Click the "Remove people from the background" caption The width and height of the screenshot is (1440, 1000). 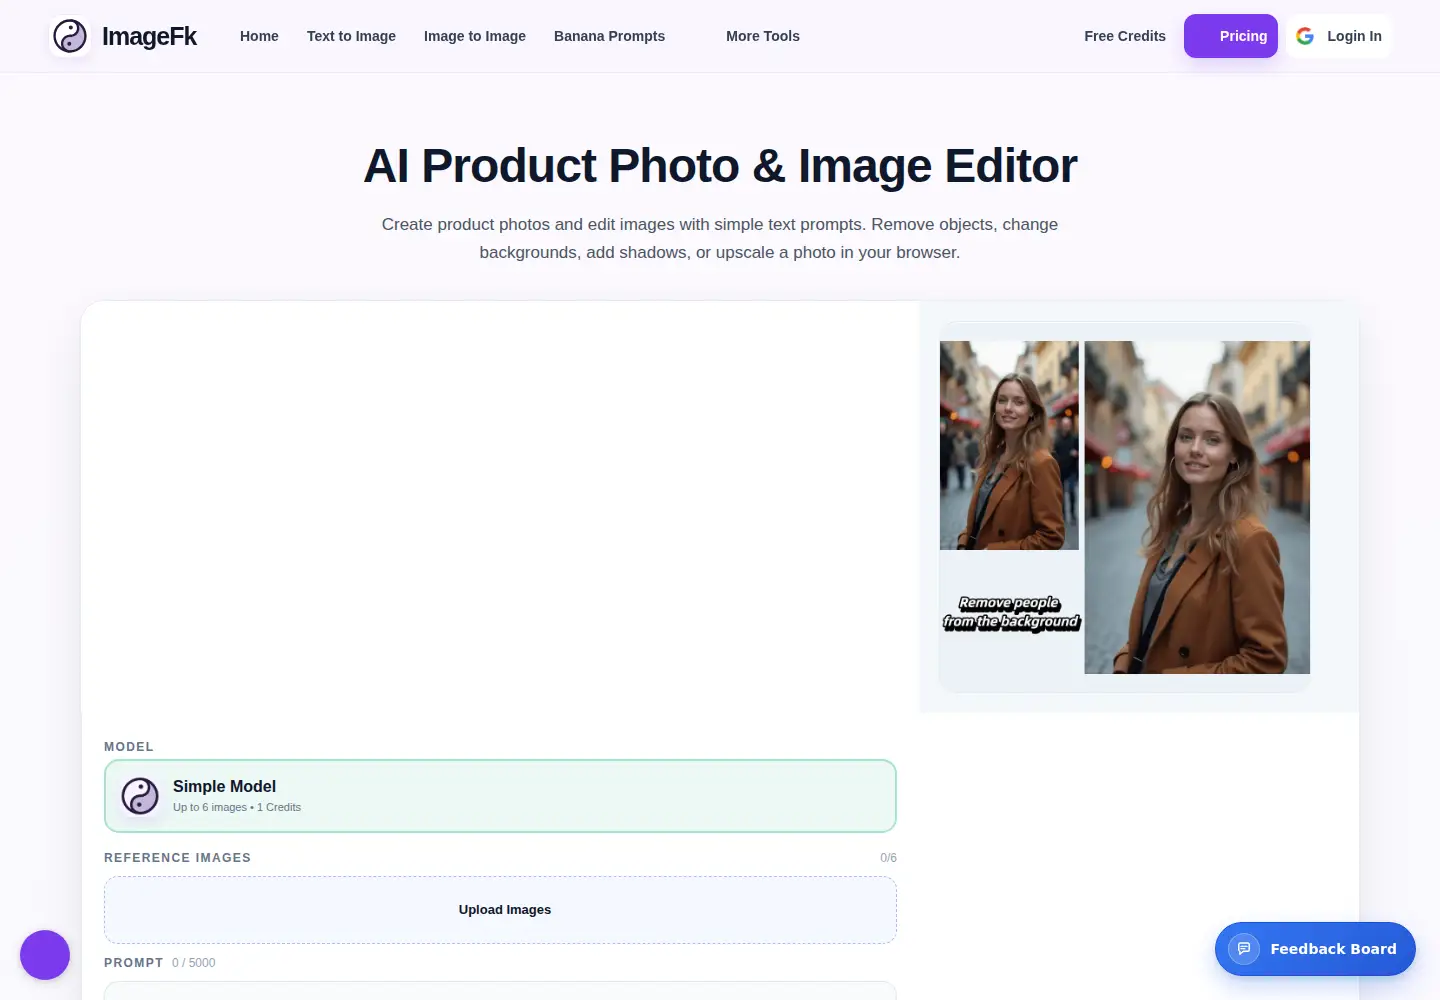click(x=1011, y=613)
